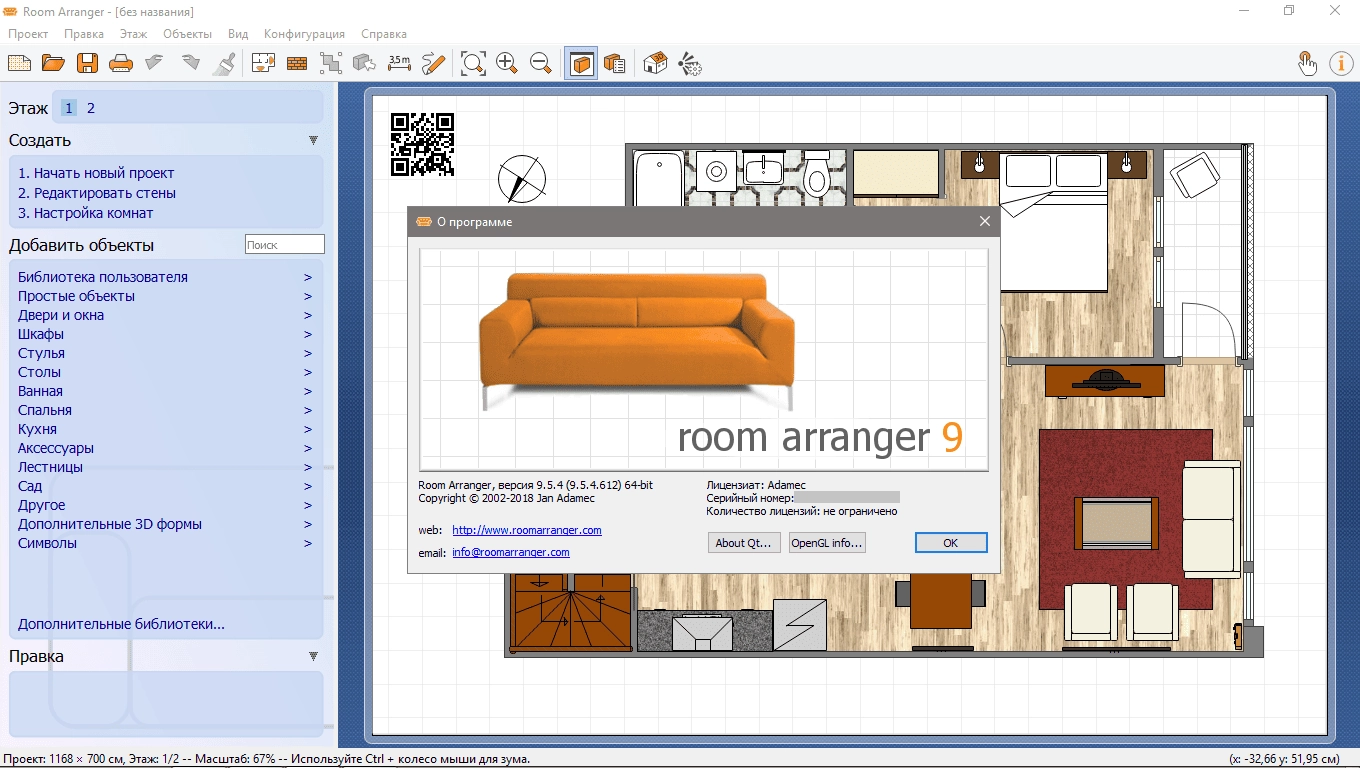The image size is (1360, 768).
Task: Click the render settings gear icon
Action: point(689,63)
